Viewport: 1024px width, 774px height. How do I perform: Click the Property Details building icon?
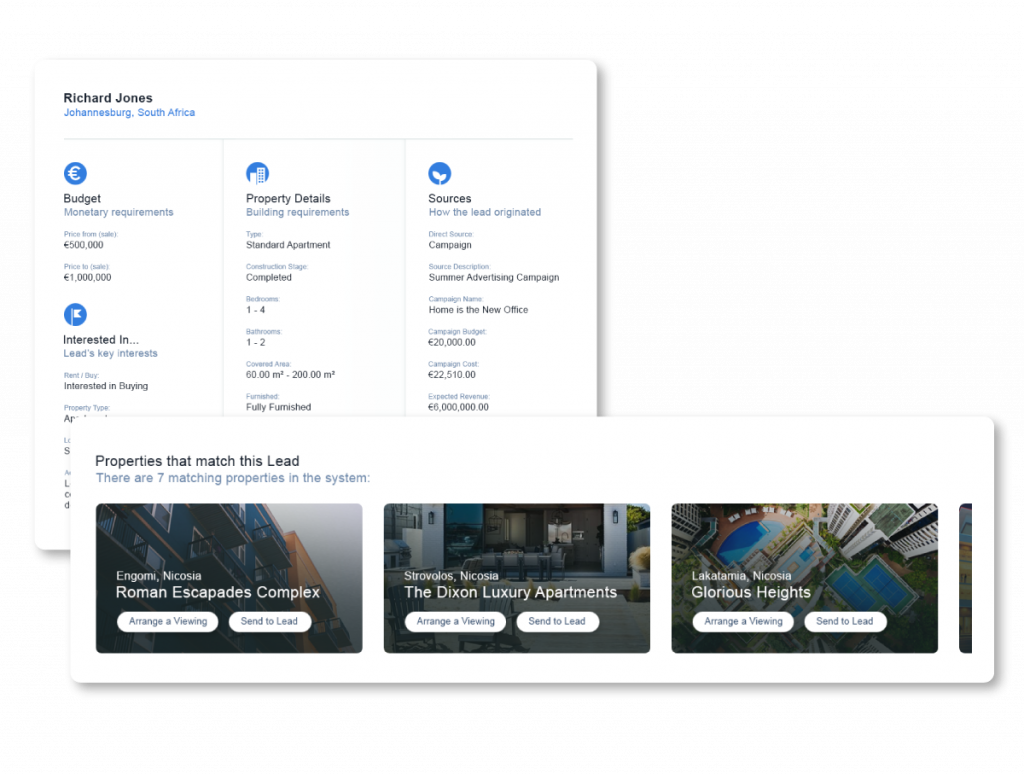pyautogui.click(x=257, y=173)
